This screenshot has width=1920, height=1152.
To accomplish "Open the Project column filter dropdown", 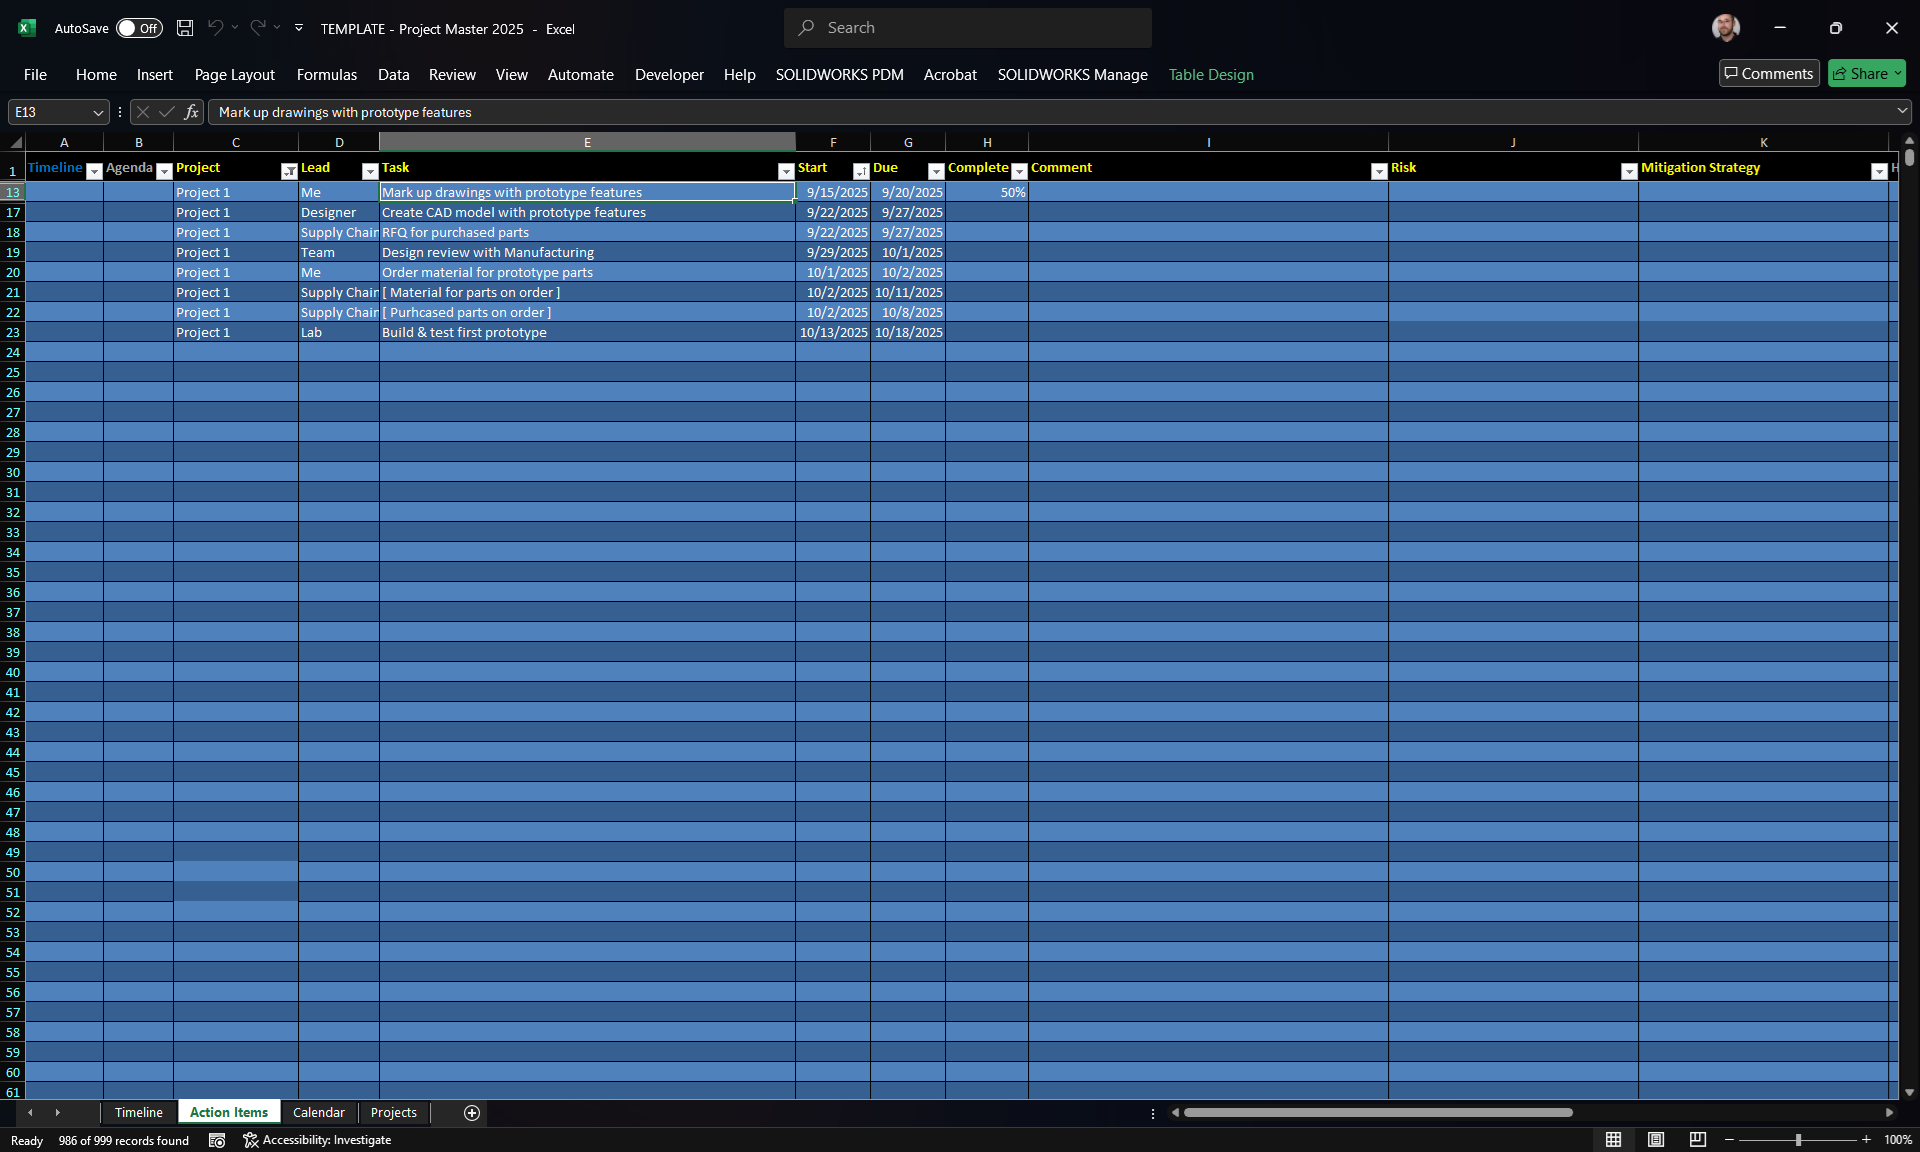I will (289, 171).
